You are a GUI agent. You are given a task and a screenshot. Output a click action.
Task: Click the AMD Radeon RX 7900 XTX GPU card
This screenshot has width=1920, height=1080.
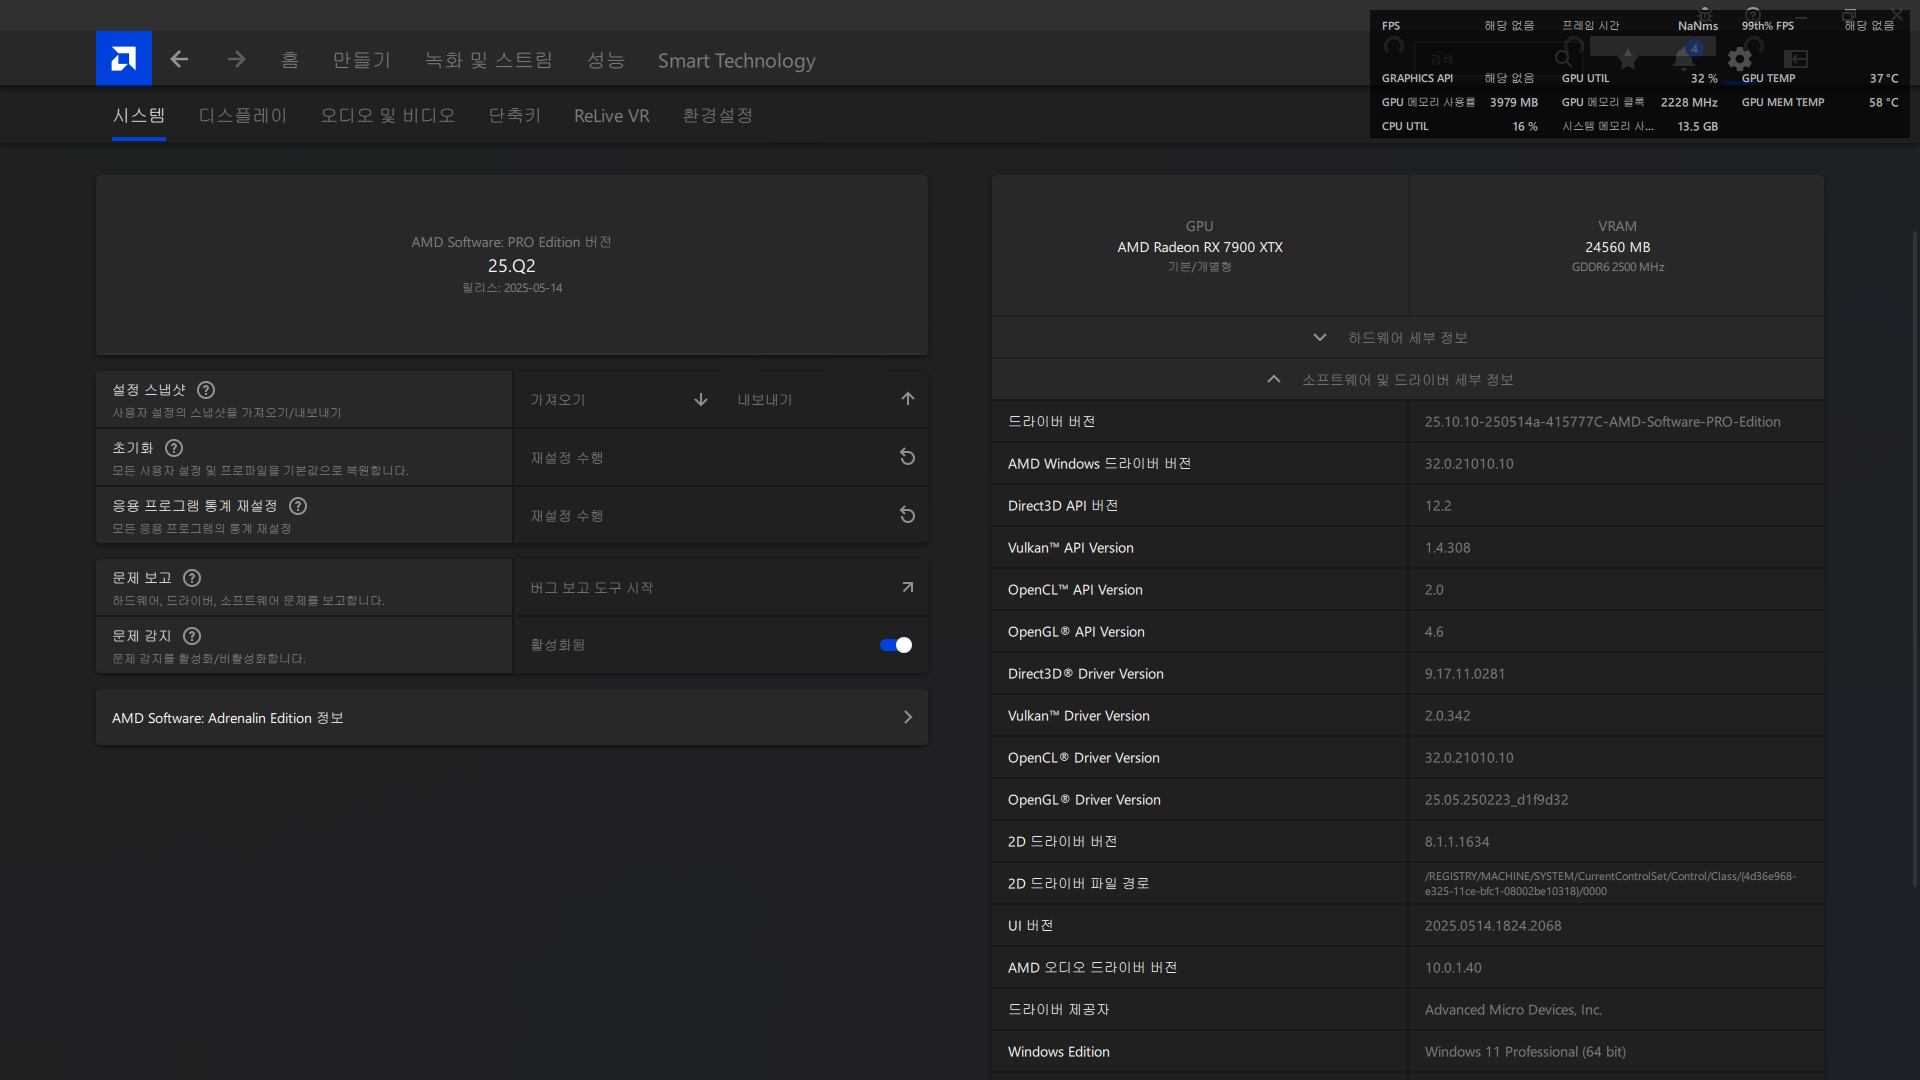1200,246
